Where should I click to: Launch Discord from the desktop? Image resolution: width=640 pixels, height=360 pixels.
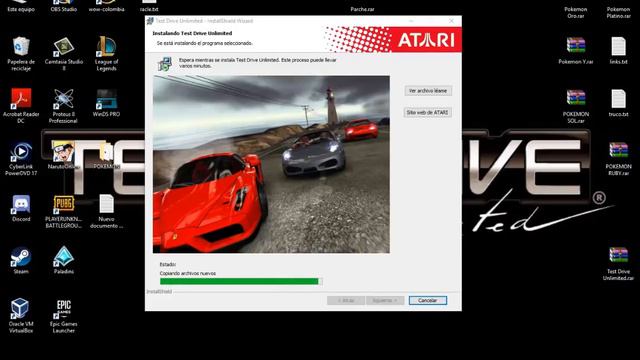[21, 208]
